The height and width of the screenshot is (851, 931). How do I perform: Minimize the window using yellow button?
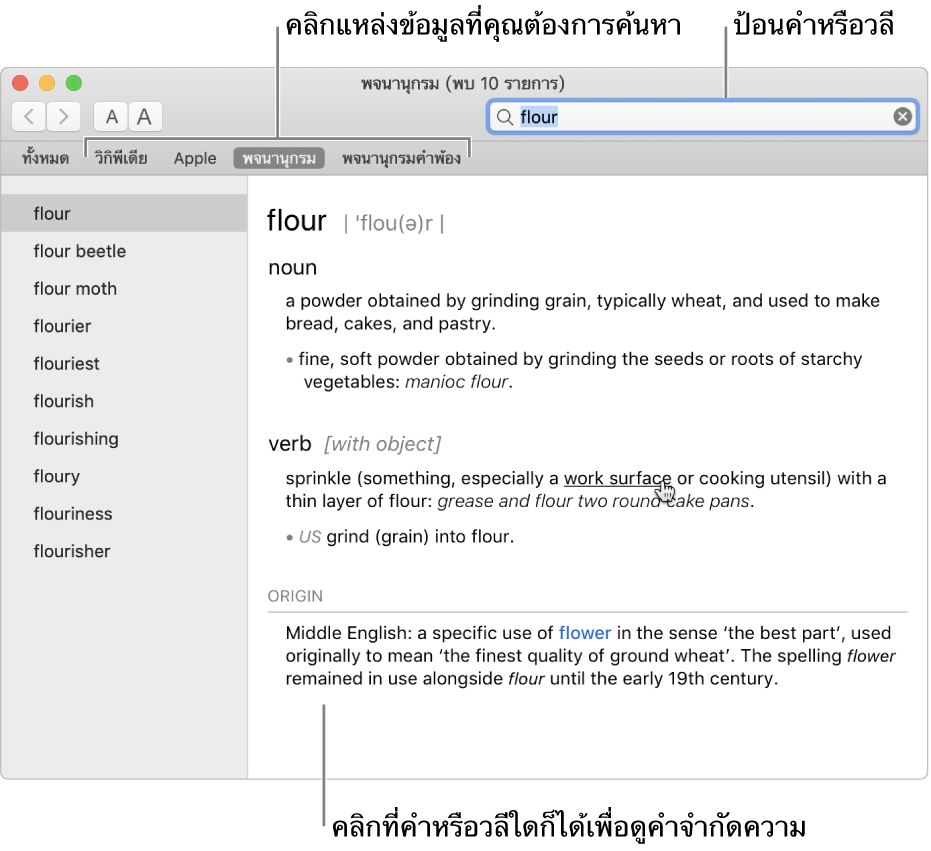(47, 83)
